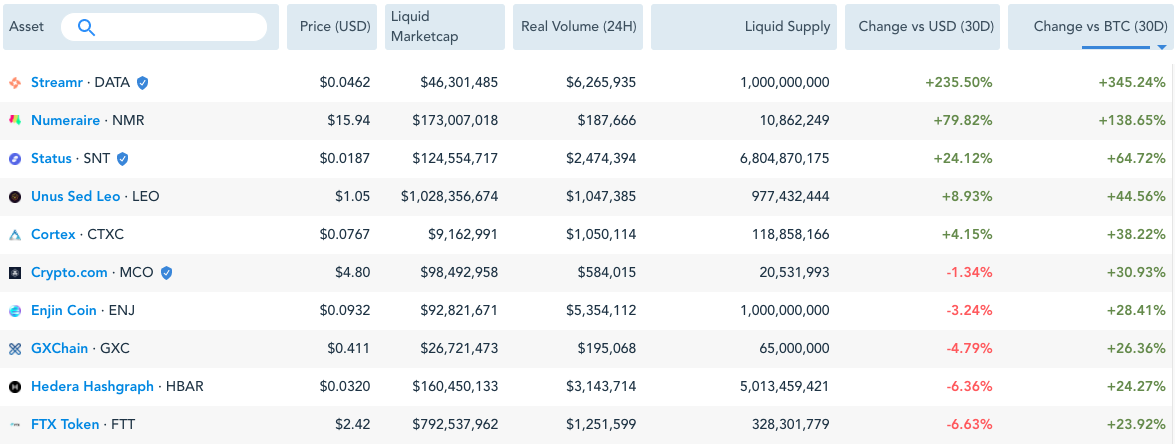Select USD change +8.93%
The height and width of the screenshot is (444, 1175).
(x=966, y=197)
